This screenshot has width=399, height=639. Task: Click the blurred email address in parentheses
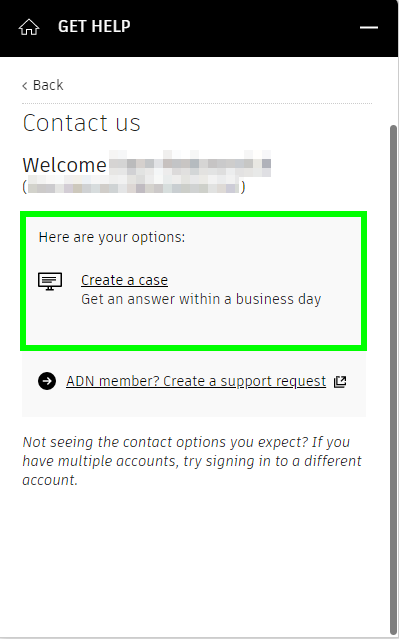click(x=134, y=187)
